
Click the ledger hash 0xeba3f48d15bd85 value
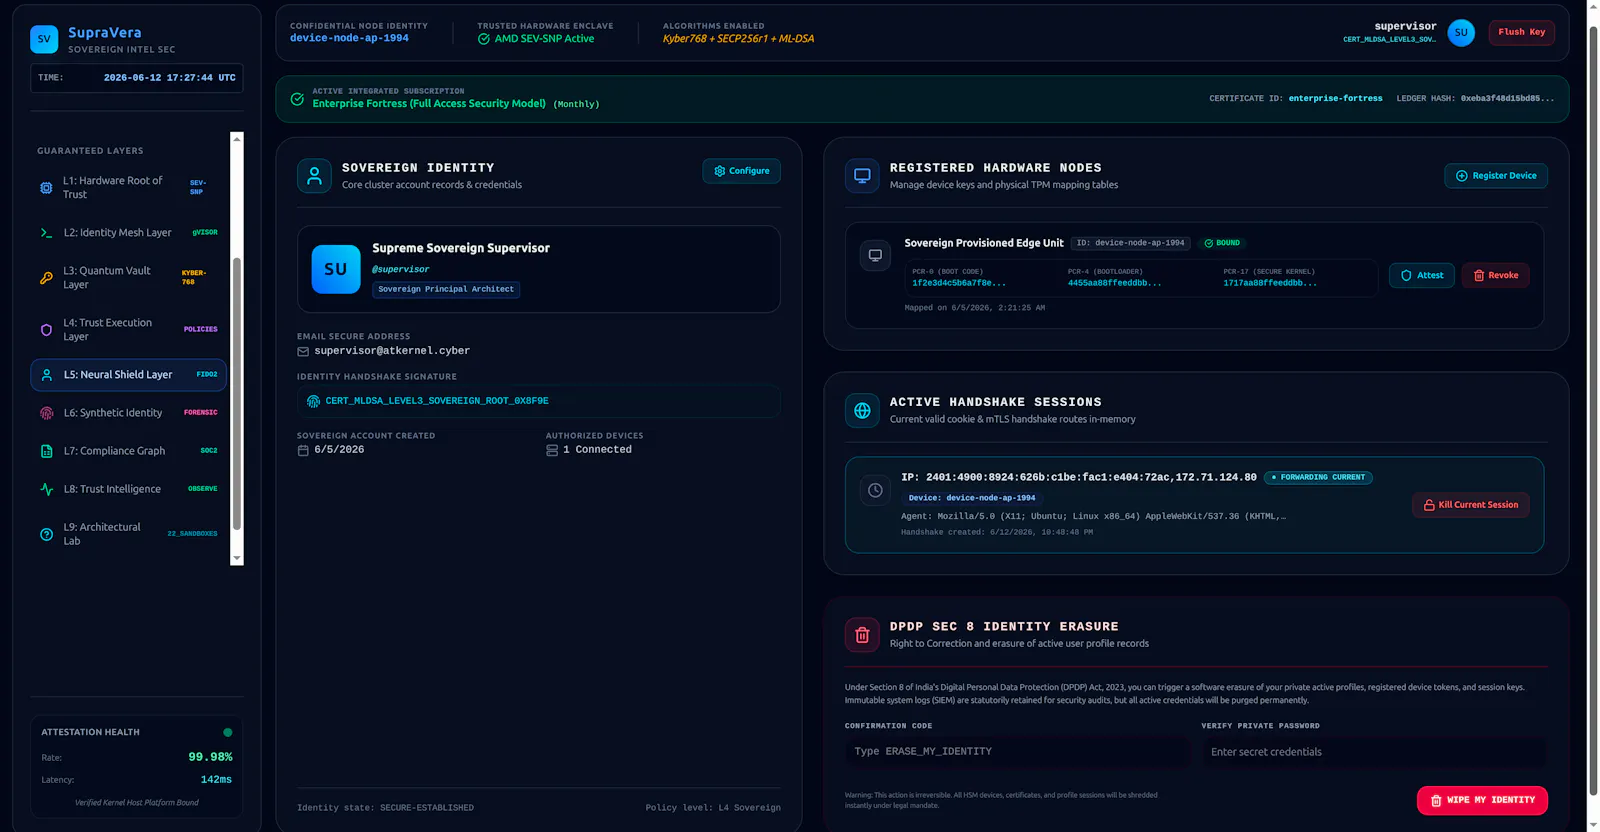tap(1507, 99)
